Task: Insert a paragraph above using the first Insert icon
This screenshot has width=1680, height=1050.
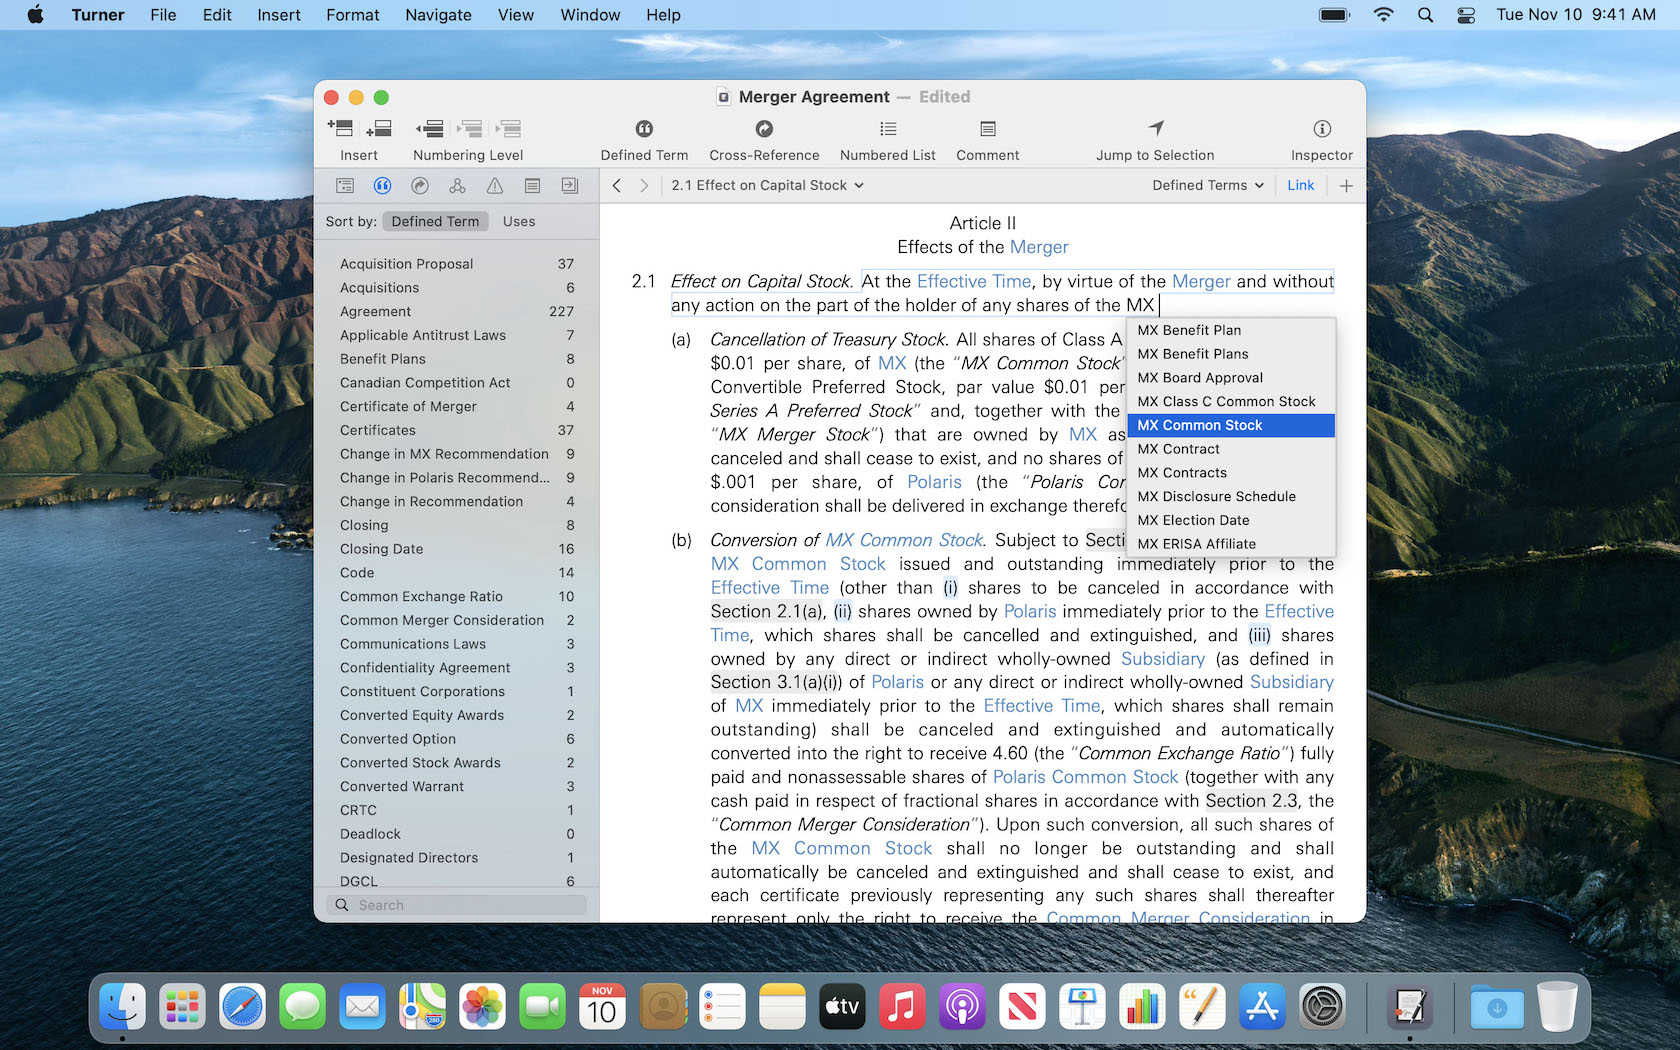Action: (340, 128)
